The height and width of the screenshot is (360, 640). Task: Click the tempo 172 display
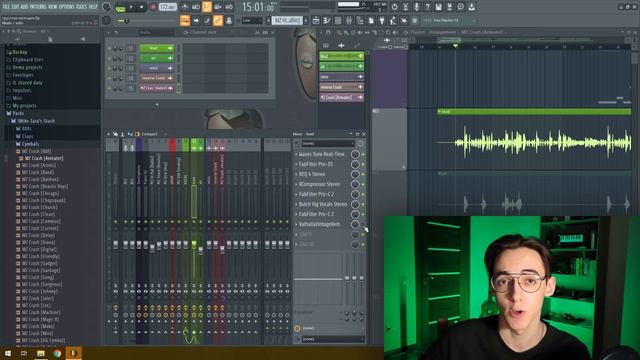click(x=167, y=7)
